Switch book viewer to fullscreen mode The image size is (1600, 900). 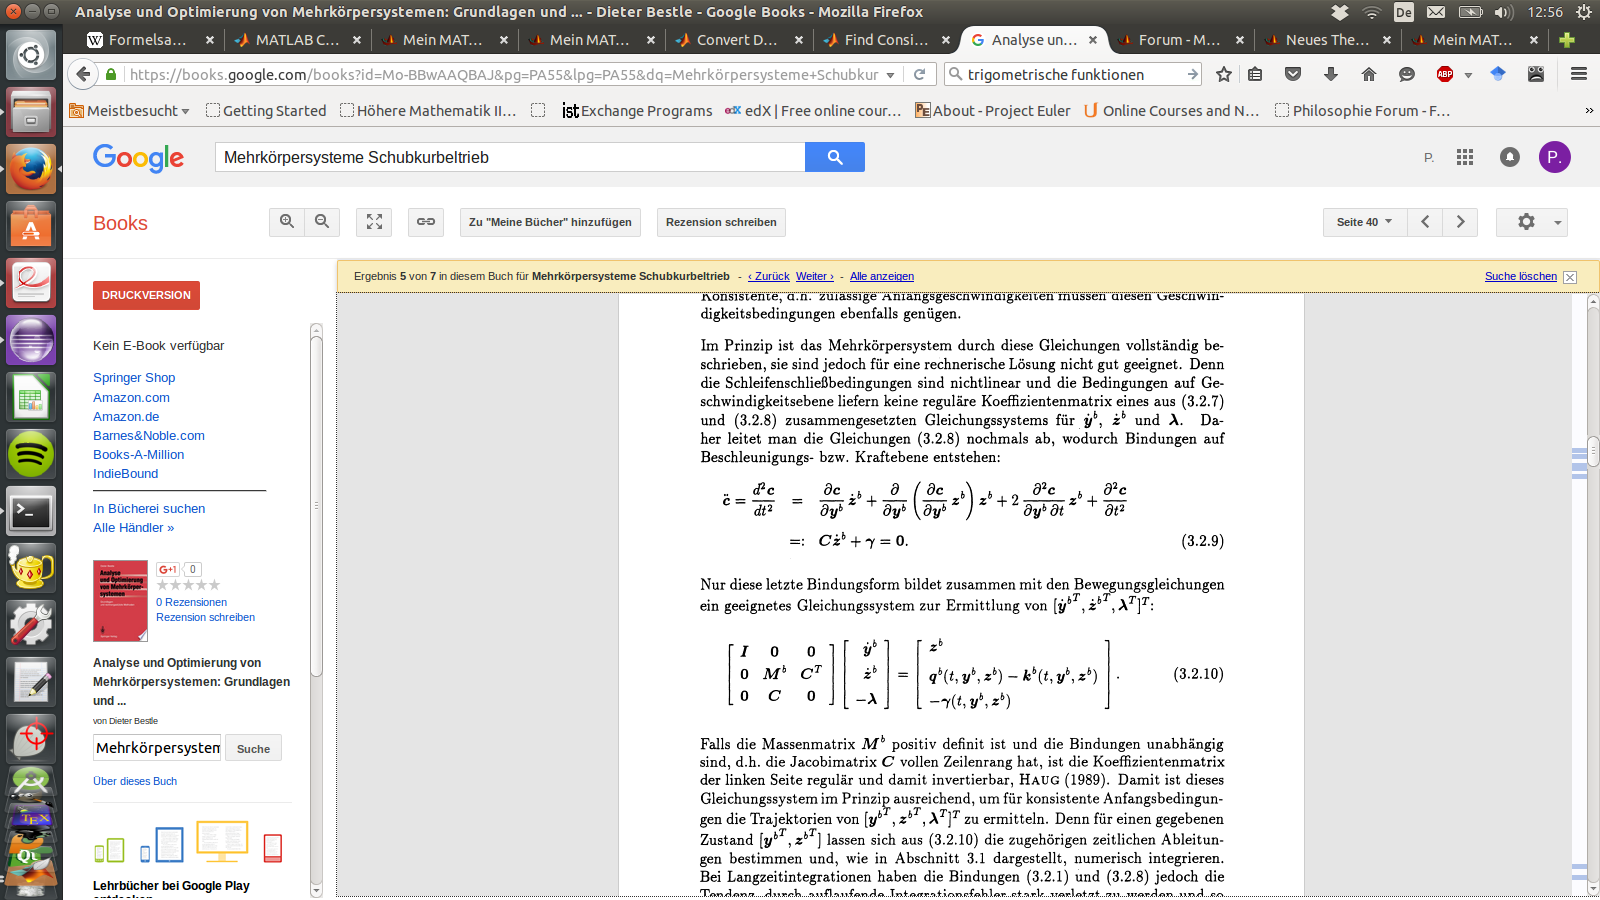374,222
